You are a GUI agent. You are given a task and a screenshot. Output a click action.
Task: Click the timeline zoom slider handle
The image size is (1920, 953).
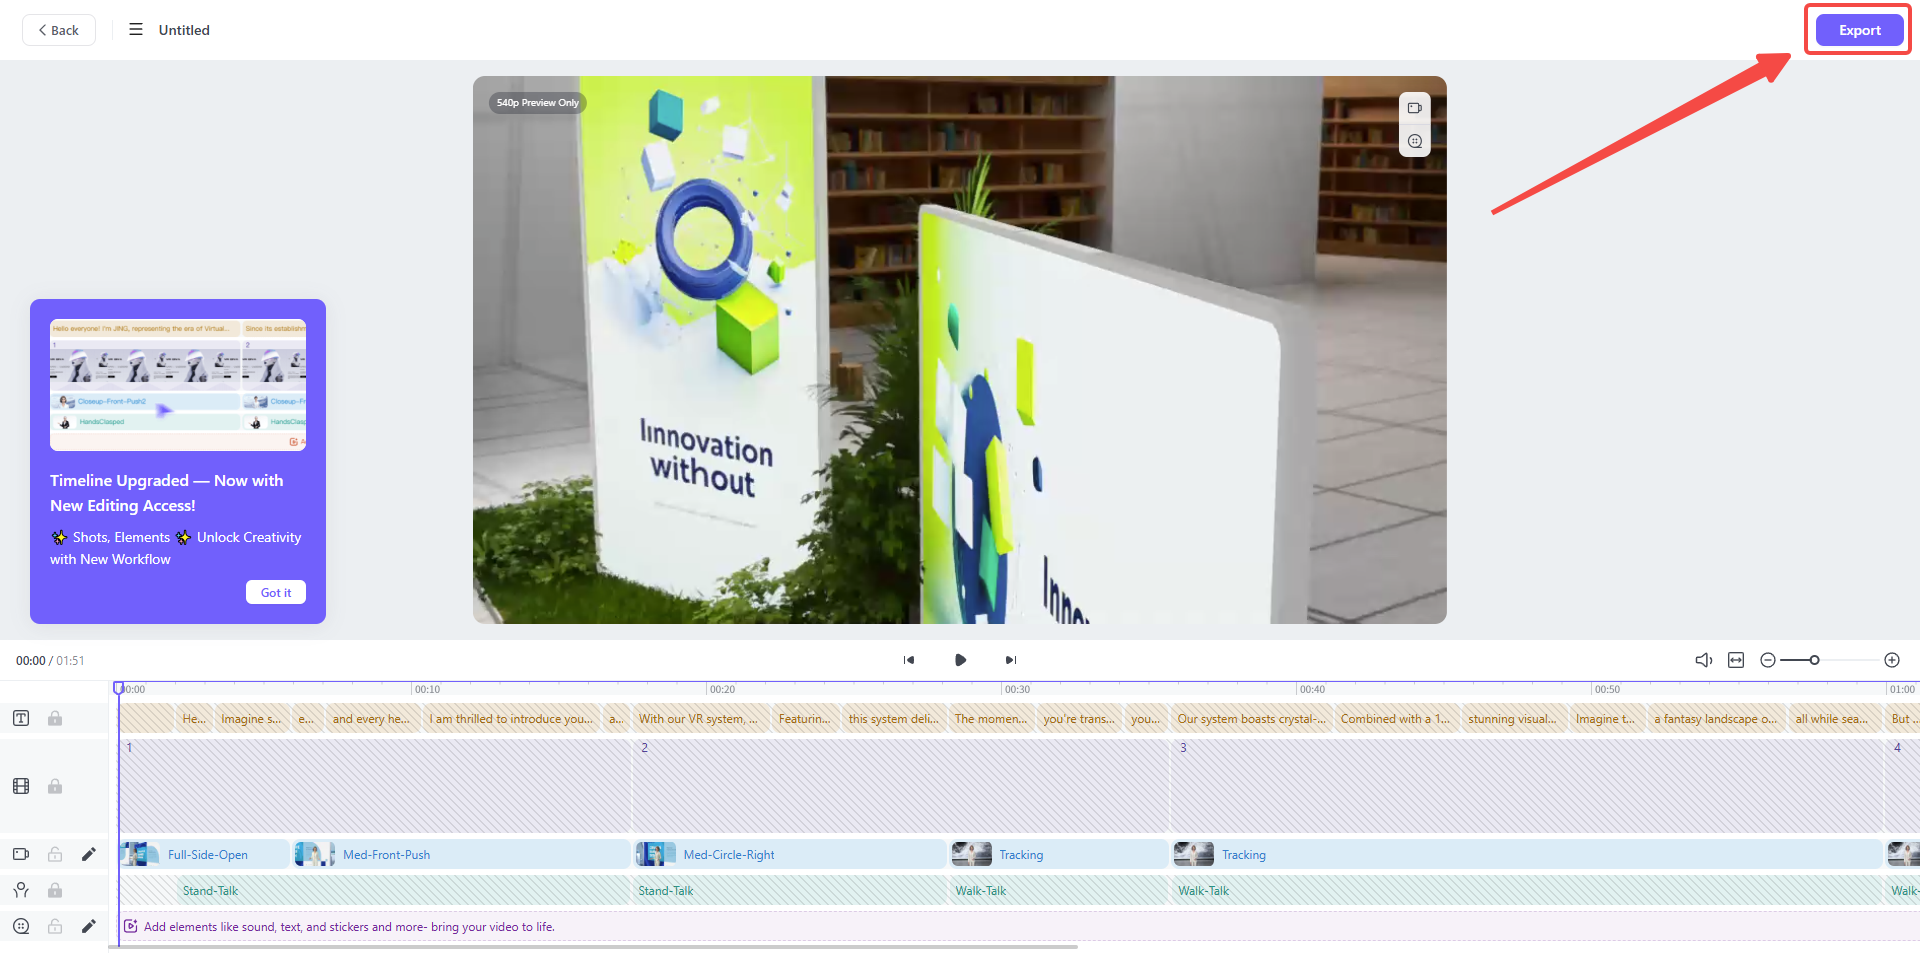click(x=1814, y=660)
